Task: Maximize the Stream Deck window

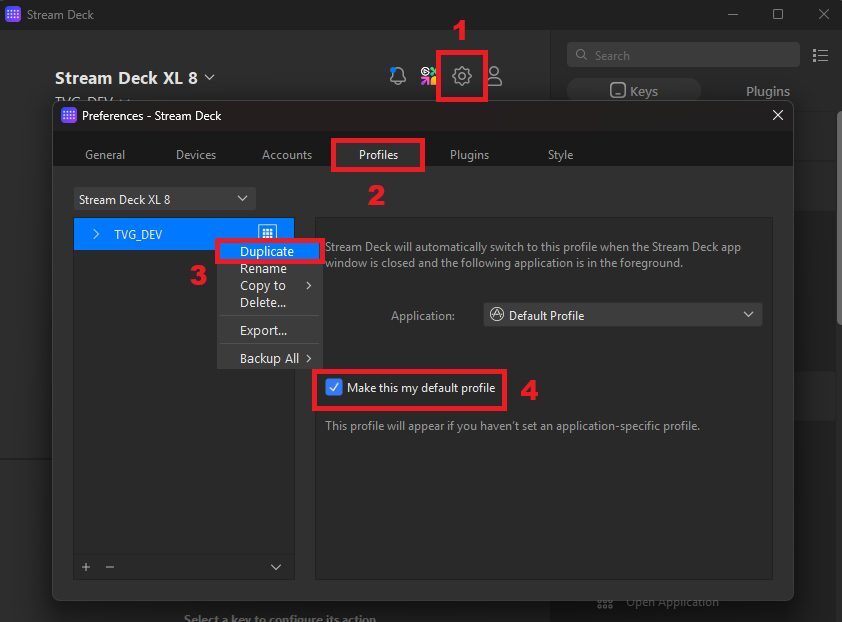Action: [x=778, y=15]
